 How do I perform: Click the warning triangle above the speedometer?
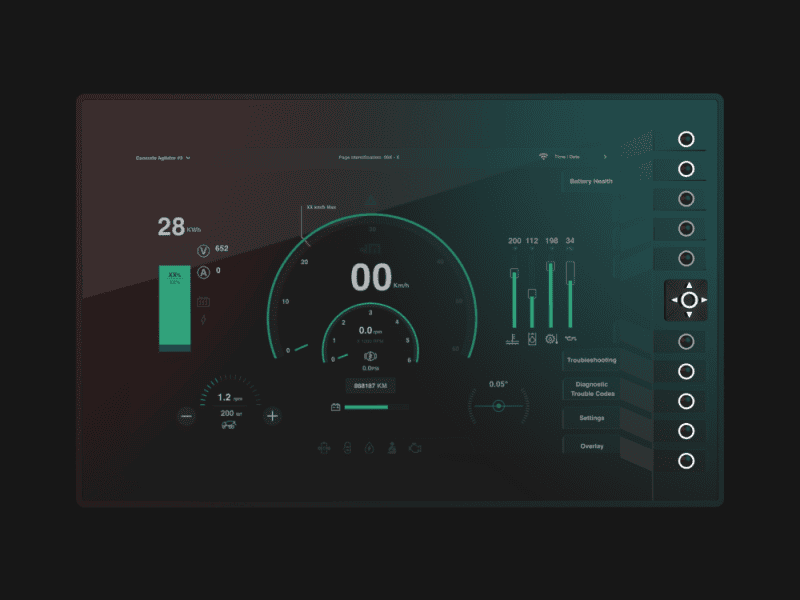371,200
